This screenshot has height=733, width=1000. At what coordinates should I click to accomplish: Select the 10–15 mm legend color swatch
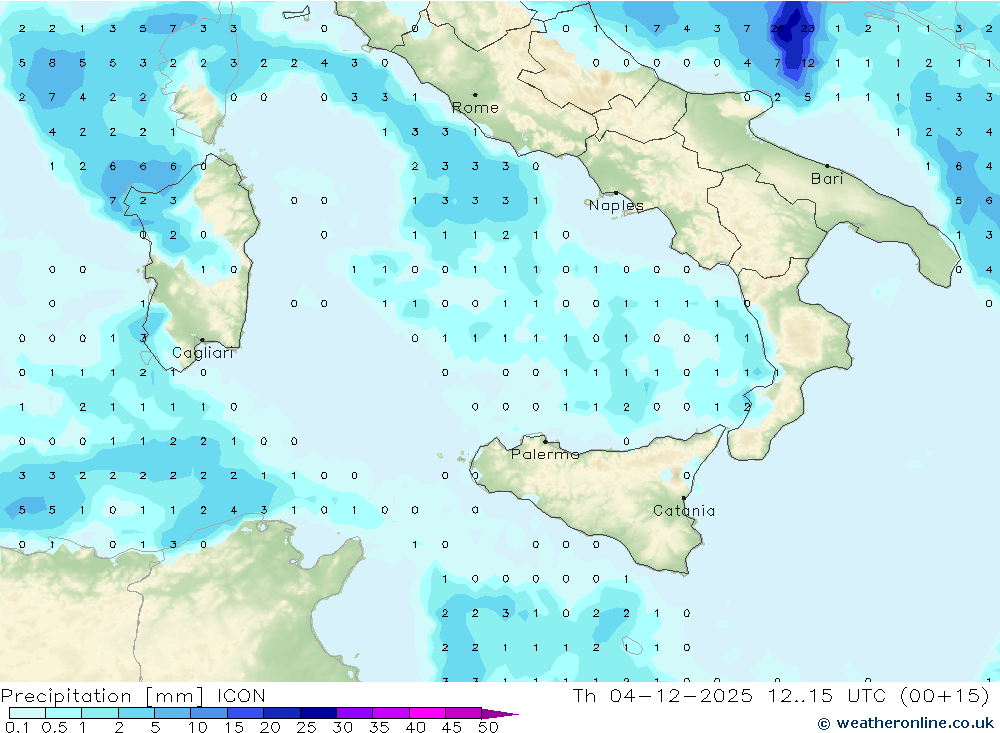pos(209,713)
